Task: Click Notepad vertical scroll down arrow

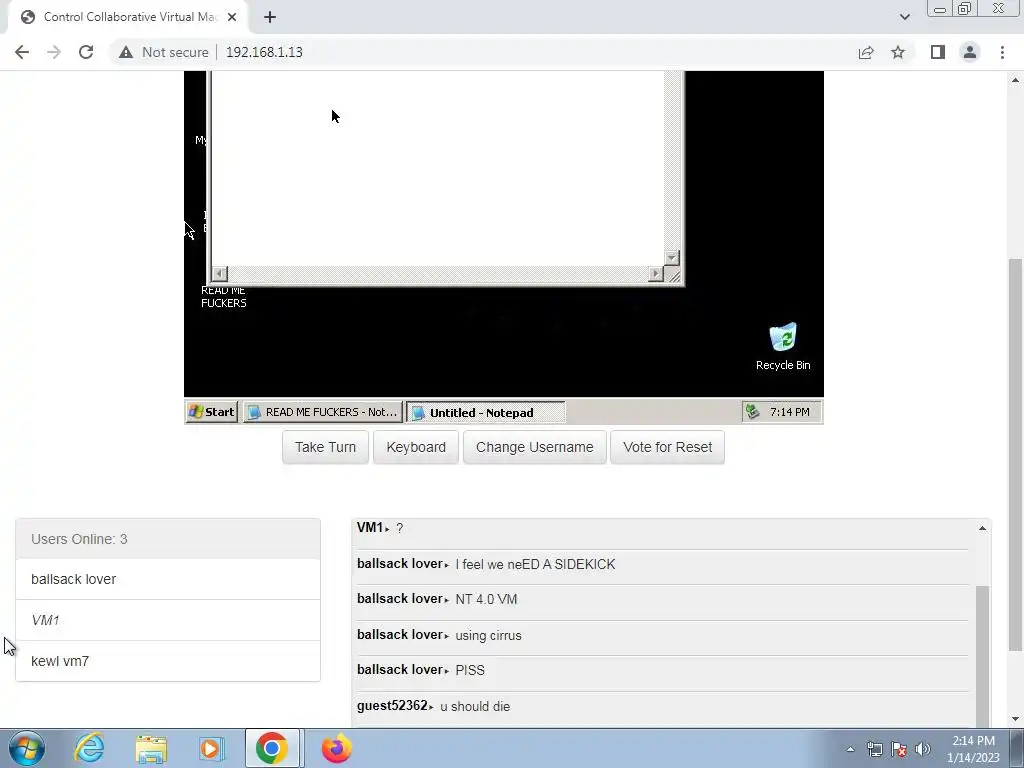Action: 672,258
